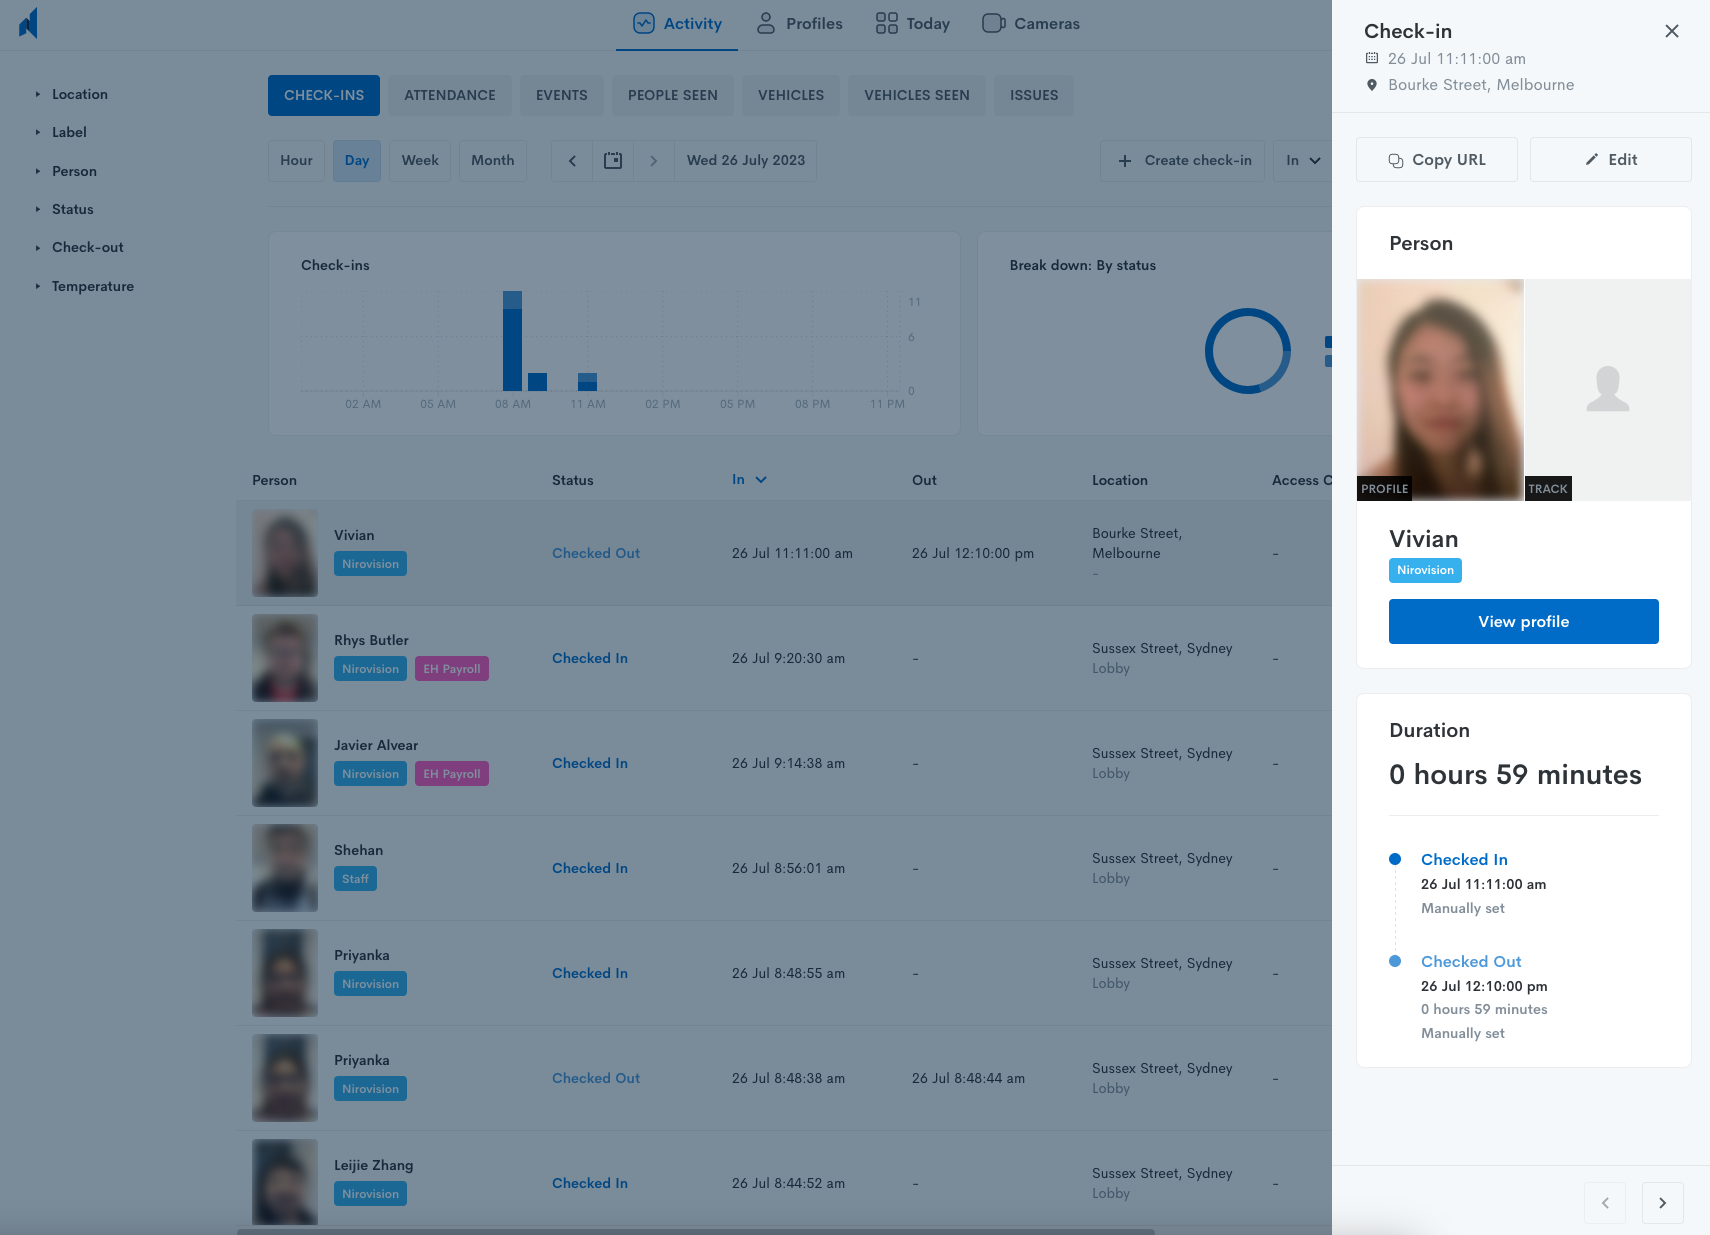Click Shehan's Checked In status
Image resolution: width=1710 pixels, height=1235 pixels.
(590, 868)
